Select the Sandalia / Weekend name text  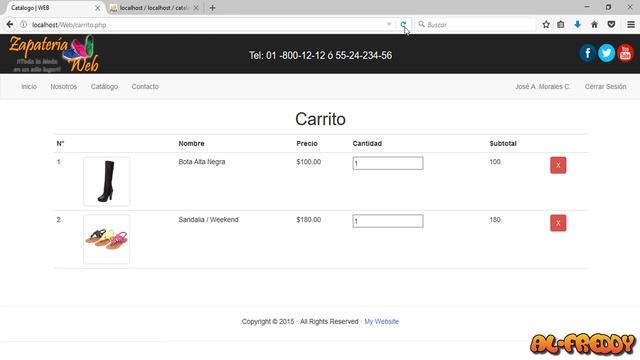pos(208,220)
